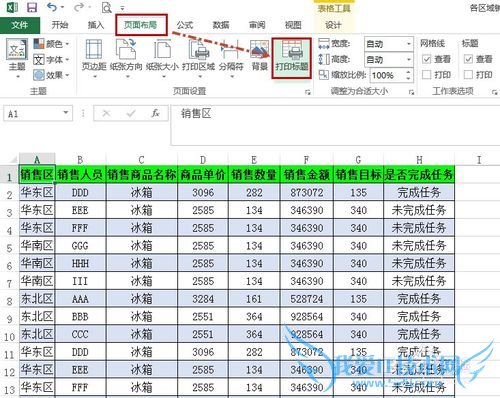The width and height of the screenshot is (500, 398).
Task: Open Undo history dropdown arrow
Action: point(63,7)
